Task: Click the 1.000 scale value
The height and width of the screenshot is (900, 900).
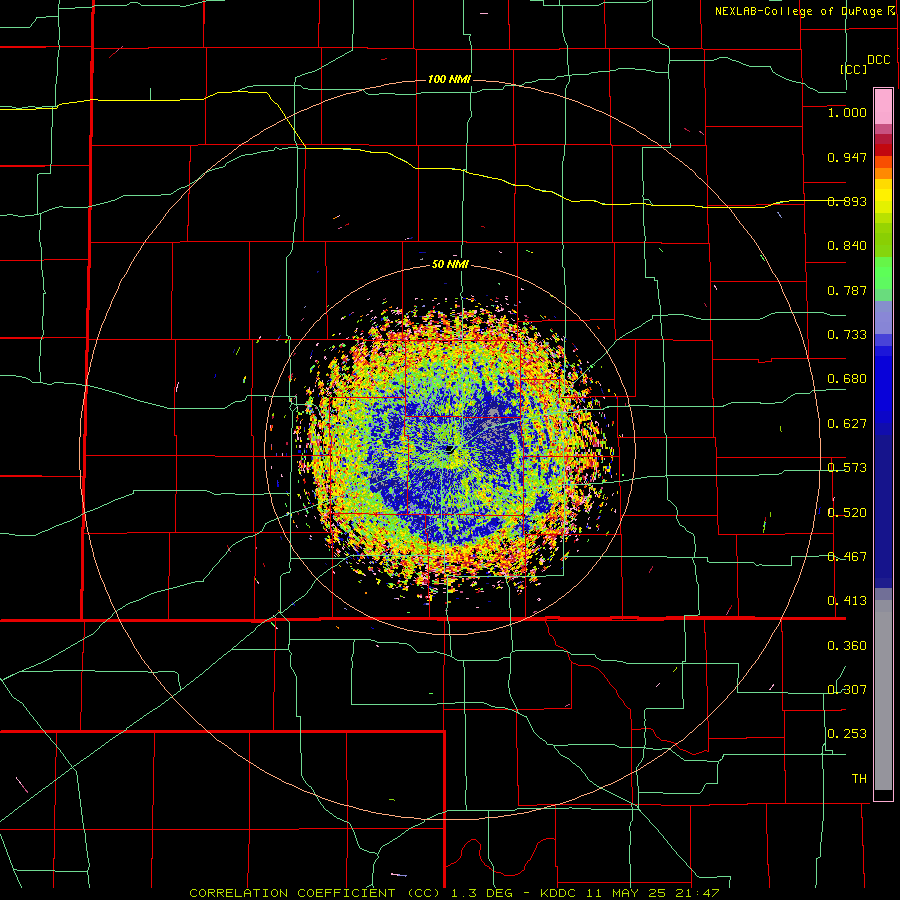Action: coord(847,112)
